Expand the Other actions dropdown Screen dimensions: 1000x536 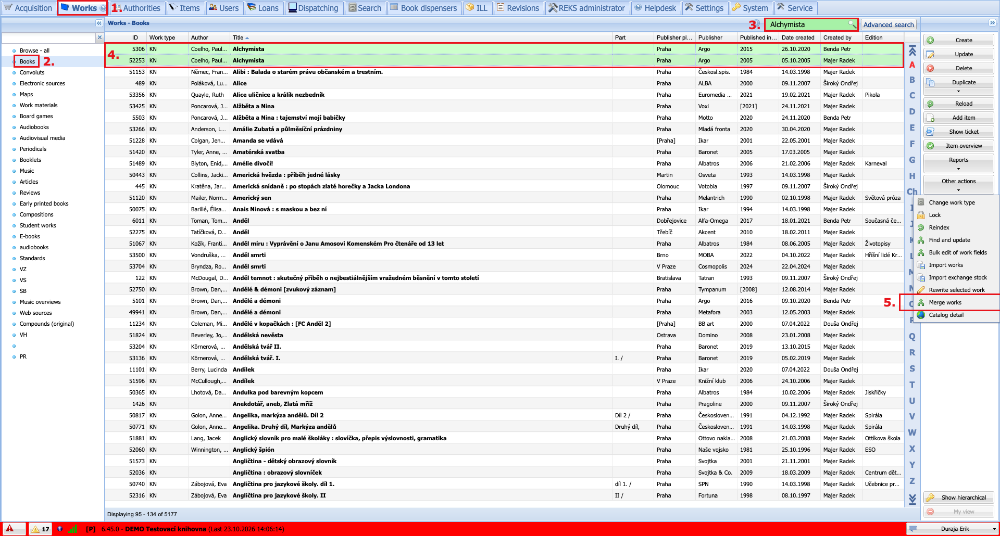pos(959,184)
